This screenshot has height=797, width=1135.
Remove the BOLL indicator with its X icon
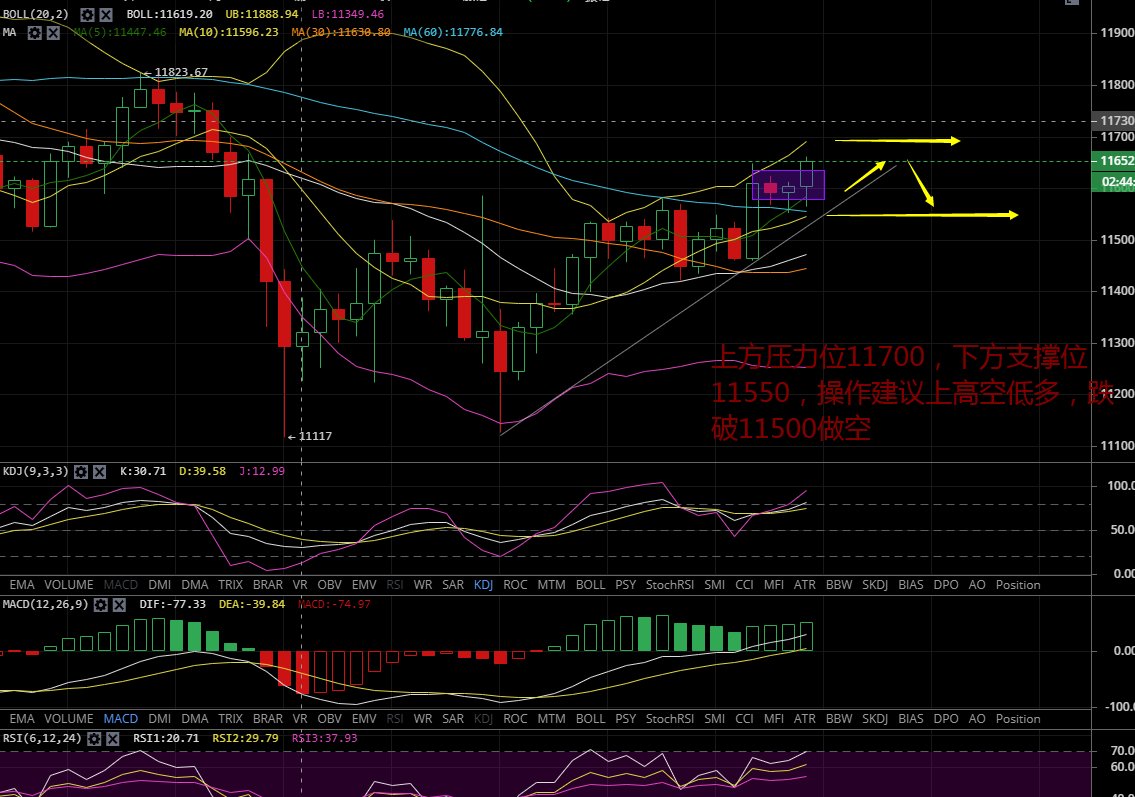(x=106, y=15)
